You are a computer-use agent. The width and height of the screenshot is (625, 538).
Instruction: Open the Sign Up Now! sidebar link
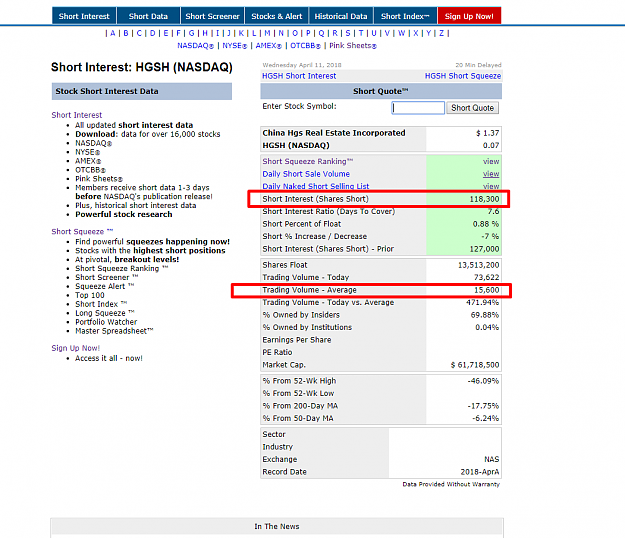(76, 348)
